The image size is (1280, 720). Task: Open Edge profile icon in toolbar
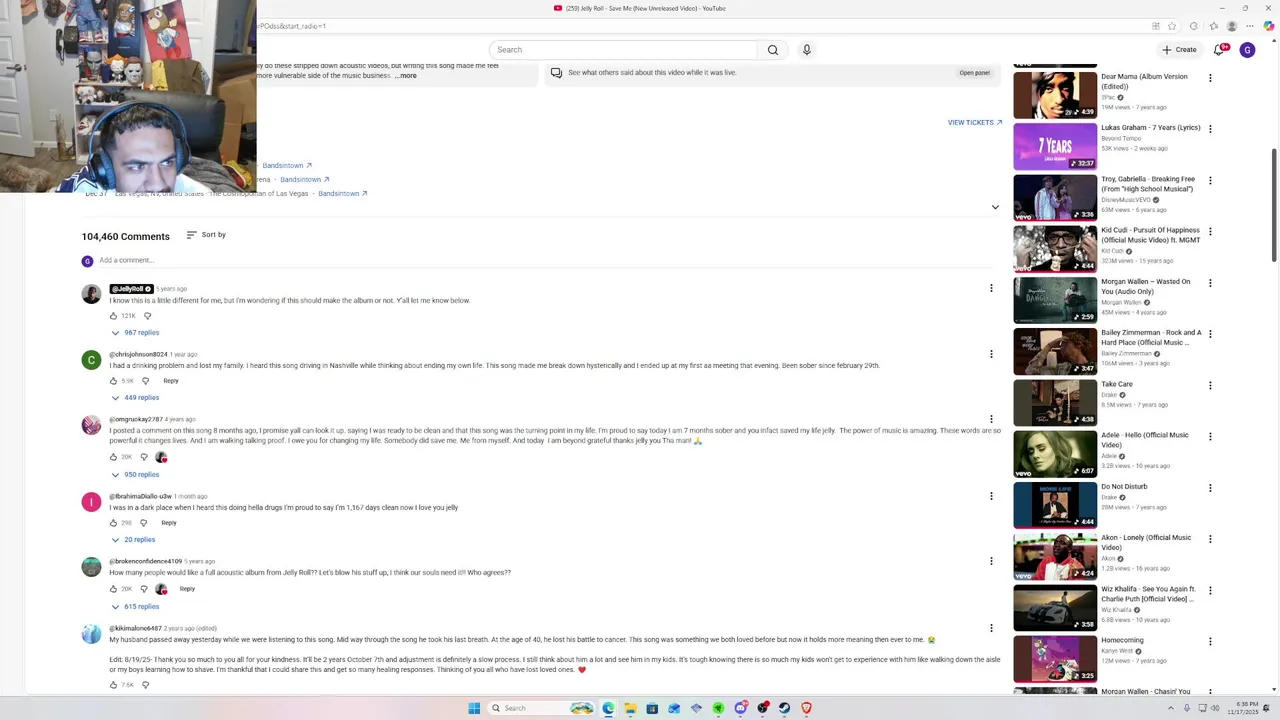tap(1232, 26)
